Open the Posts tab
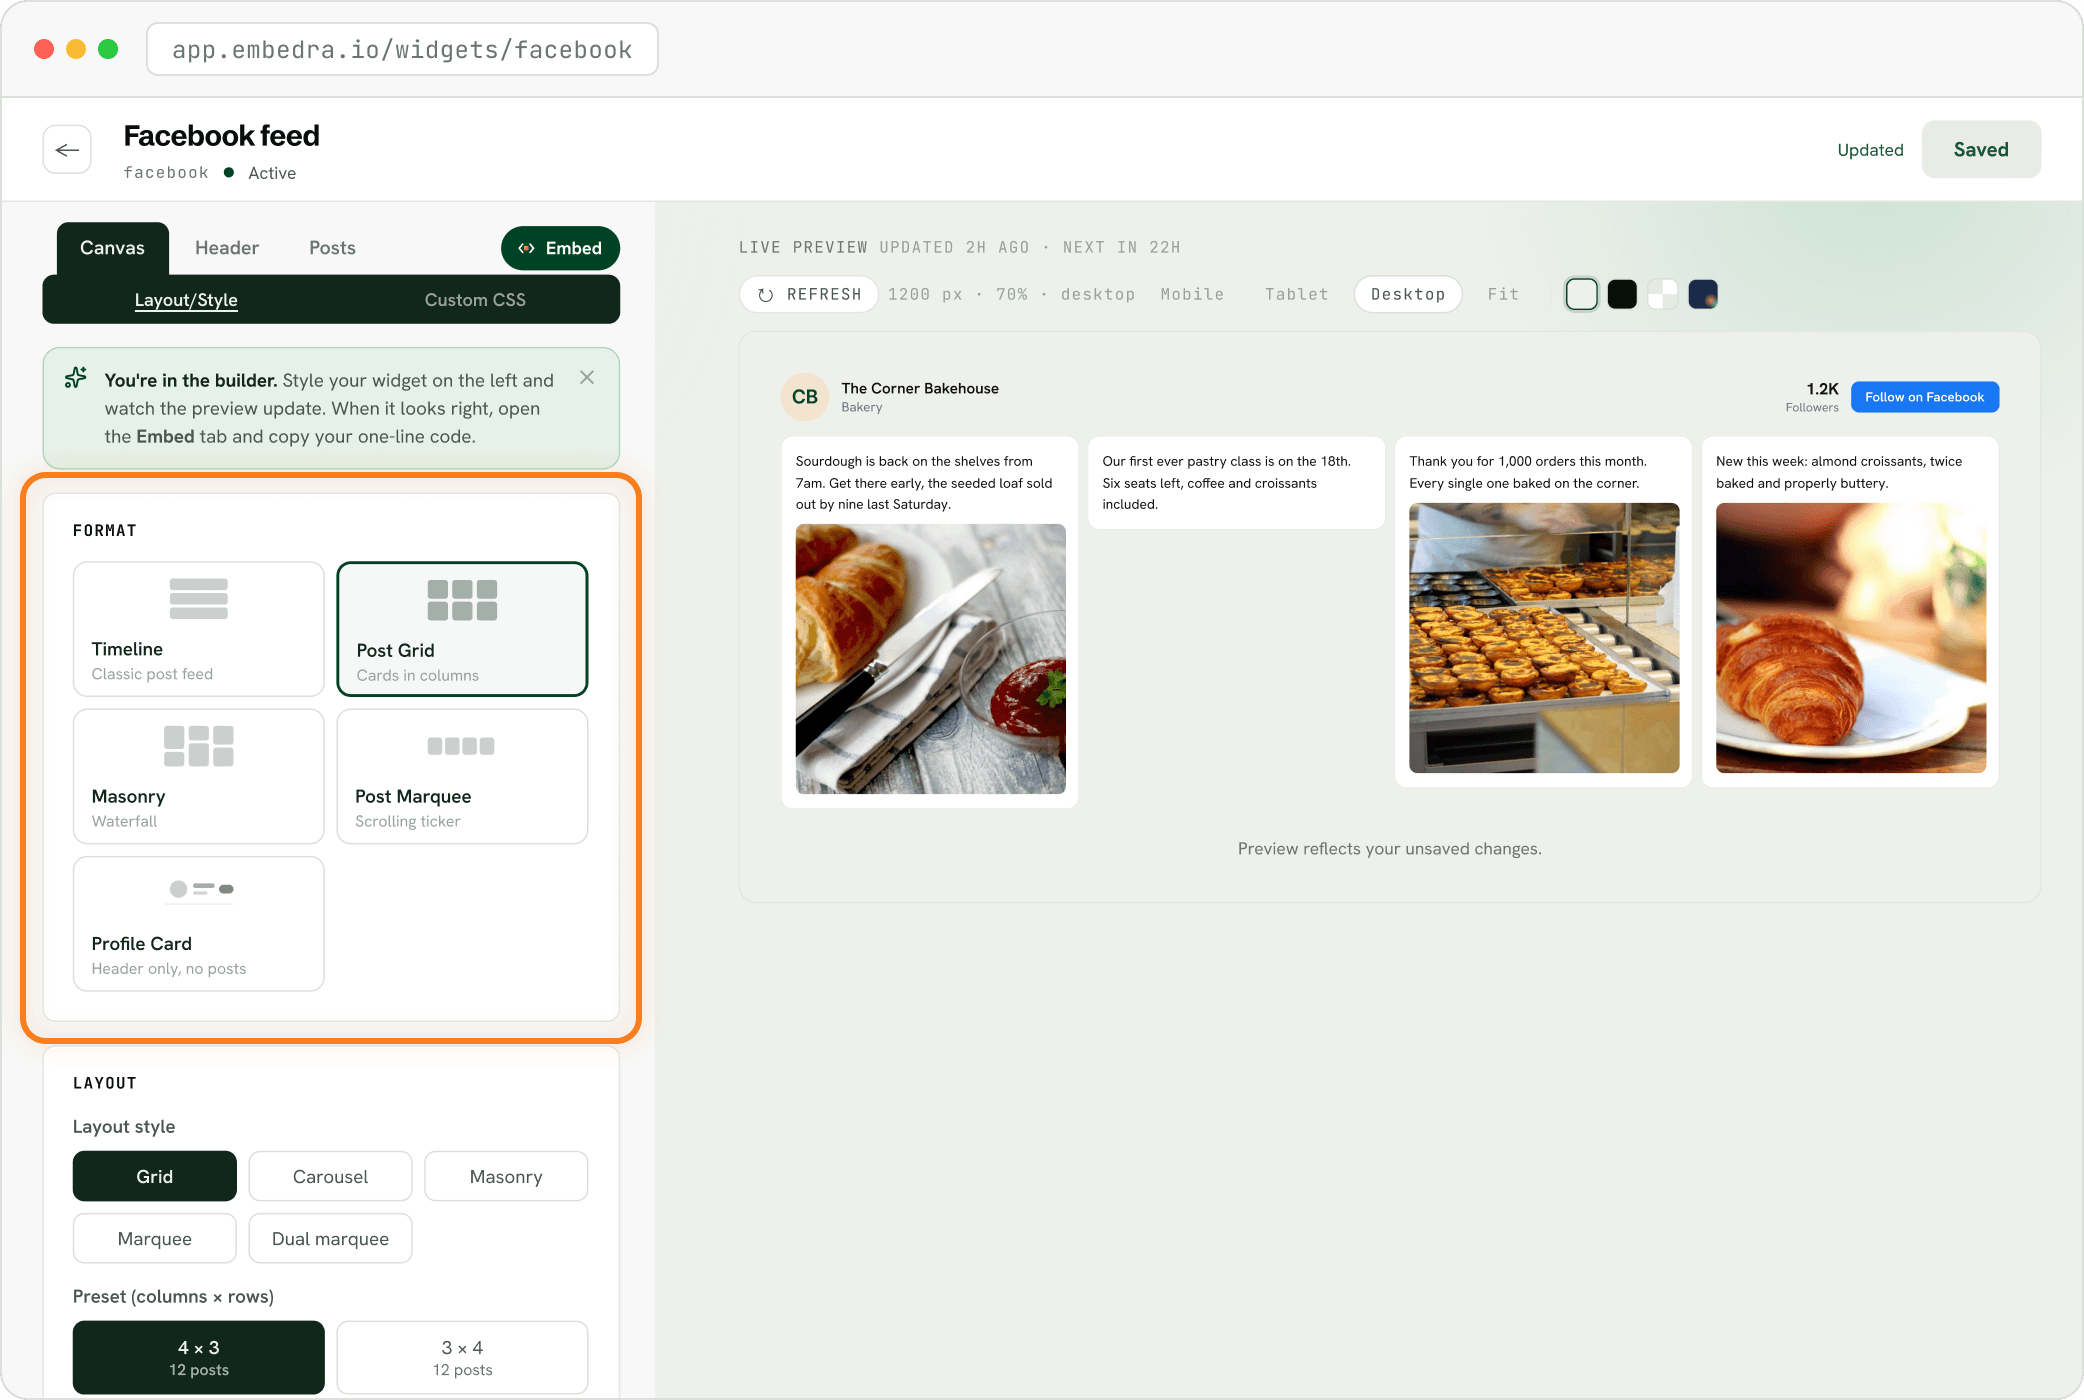The image size is (2084, 1400). click(x=332, y=248)
